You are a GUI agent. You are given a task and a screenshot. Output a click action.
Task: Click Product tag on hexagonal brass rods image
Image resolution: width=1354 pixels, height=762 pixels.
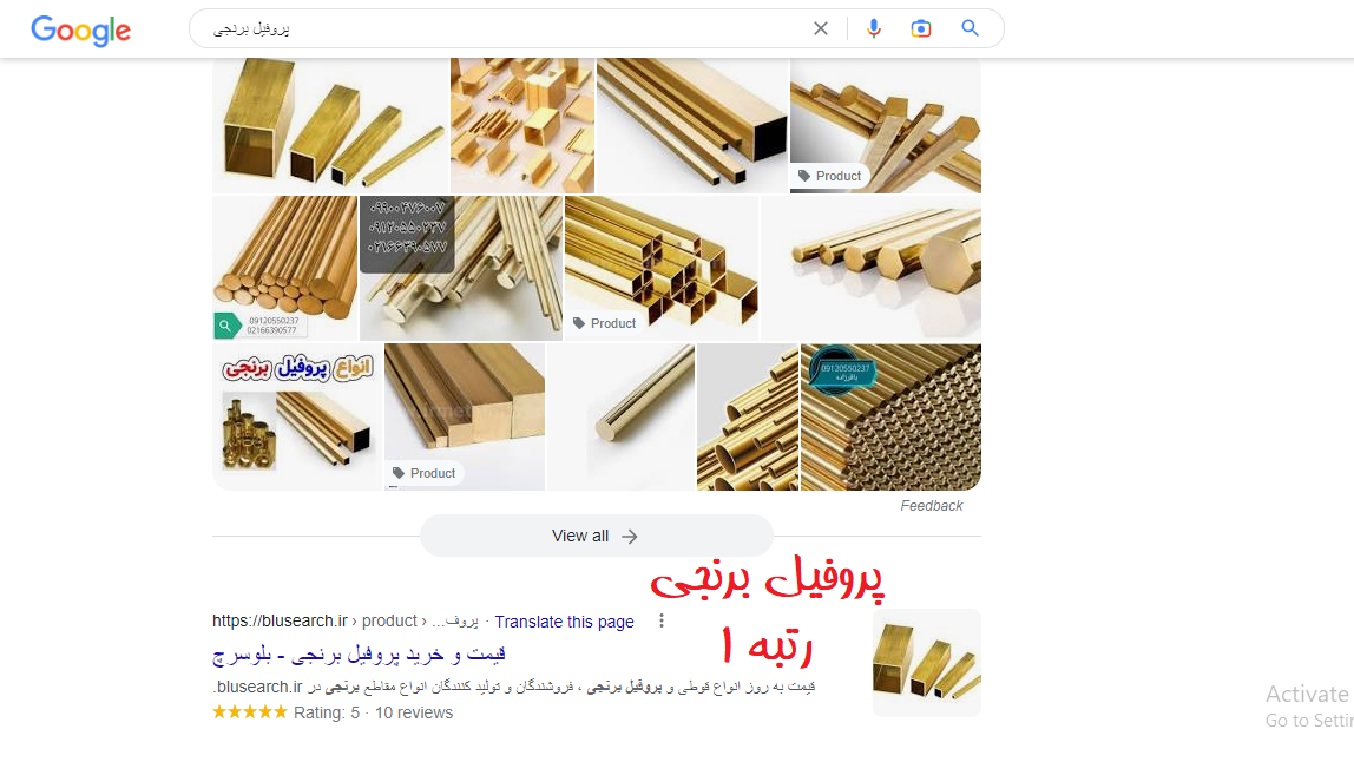(829, 176)
